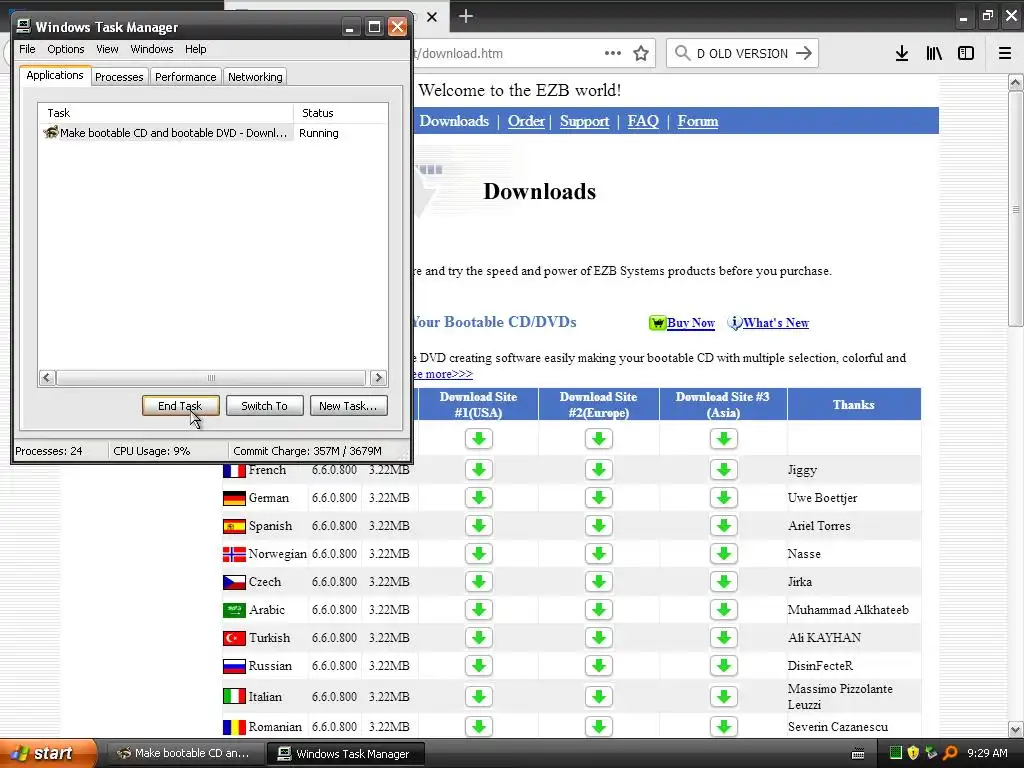1024x768 pixels.
Task: Click the green CPU usage tray icon
Action: [895, 753]
